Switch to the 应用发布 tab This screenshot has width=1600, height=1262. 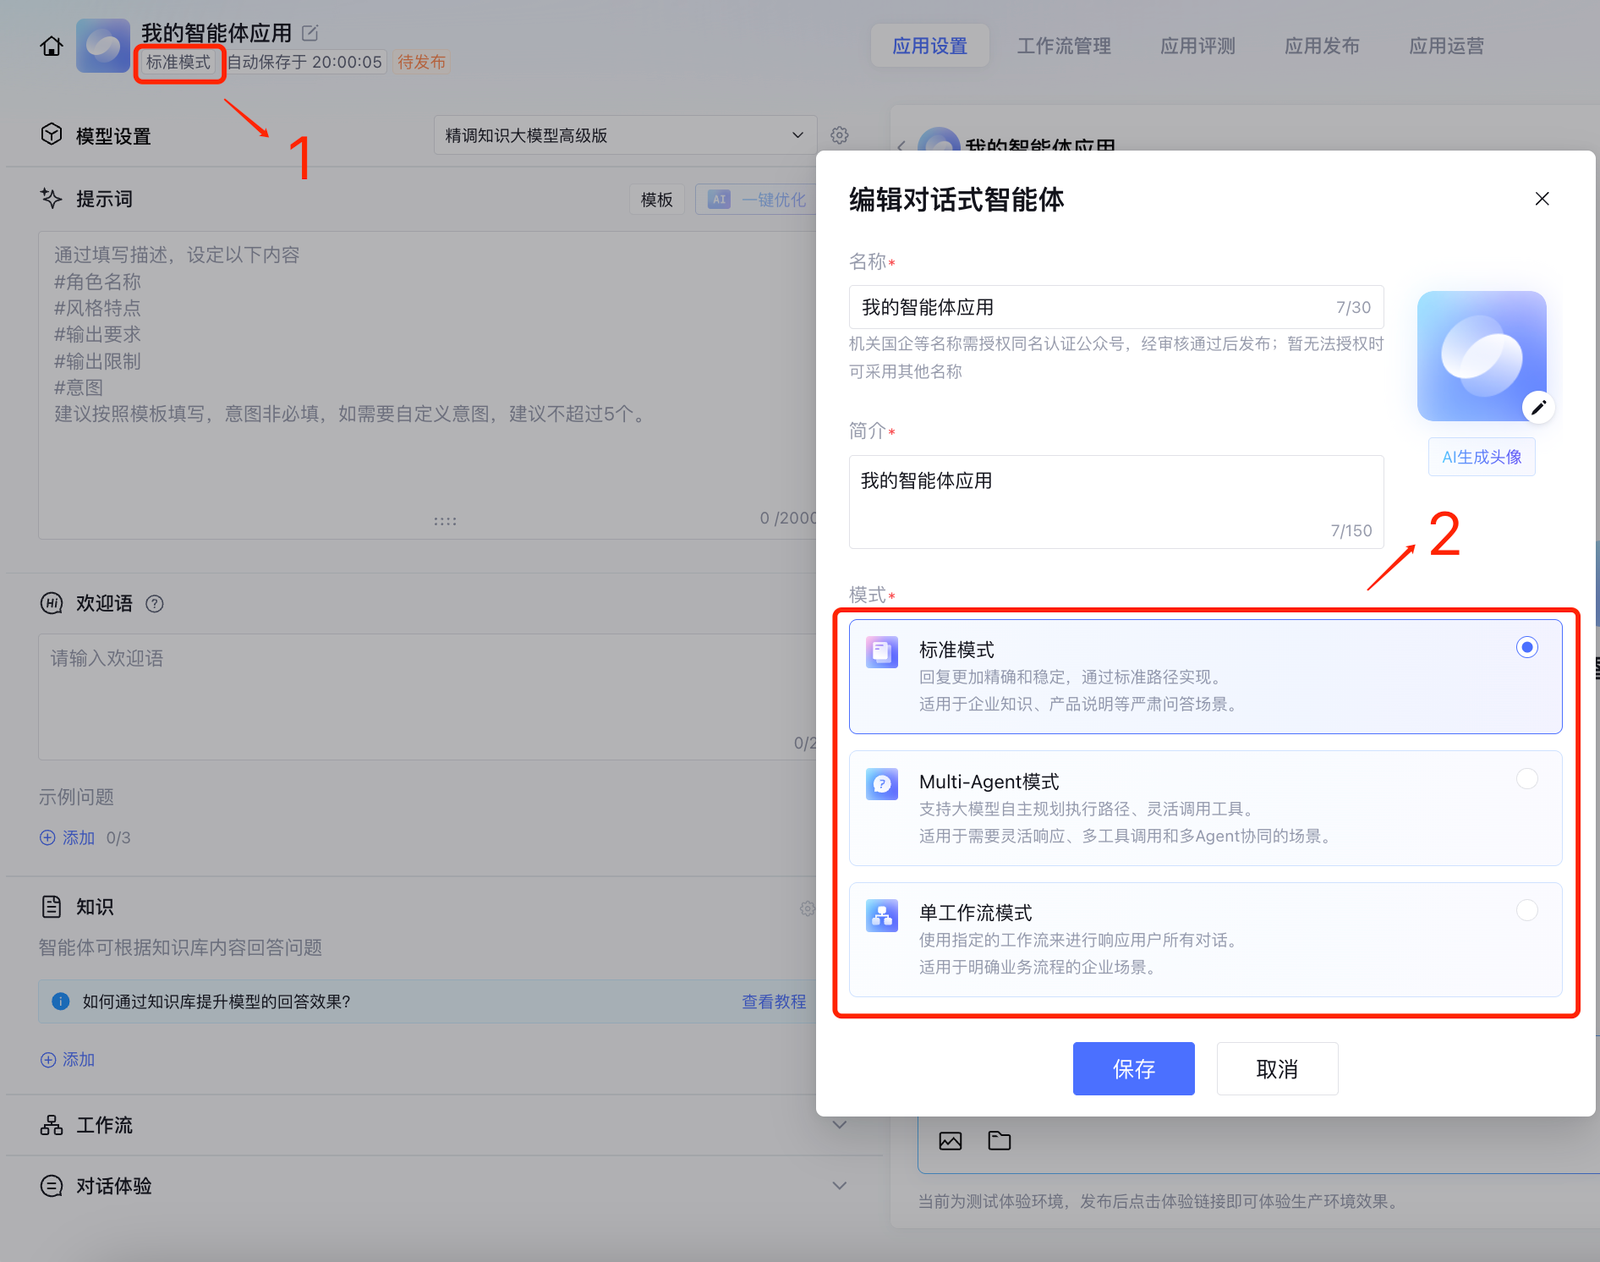tap(1321, 46)
